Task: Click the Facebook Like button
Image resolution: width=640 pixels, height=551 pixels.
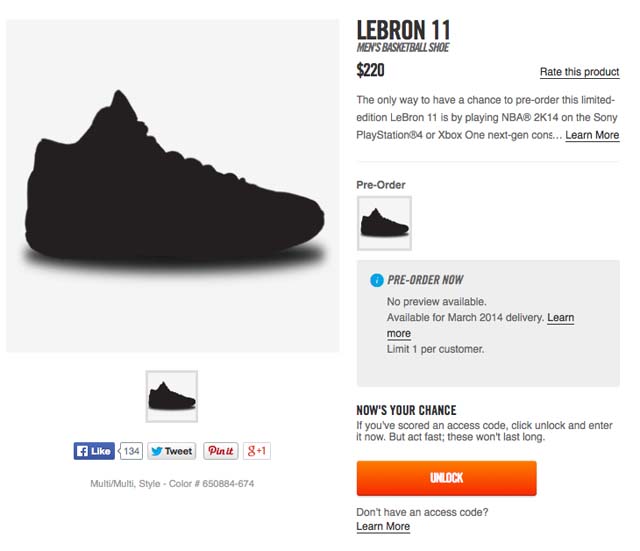Action: [x=94, y=451]
